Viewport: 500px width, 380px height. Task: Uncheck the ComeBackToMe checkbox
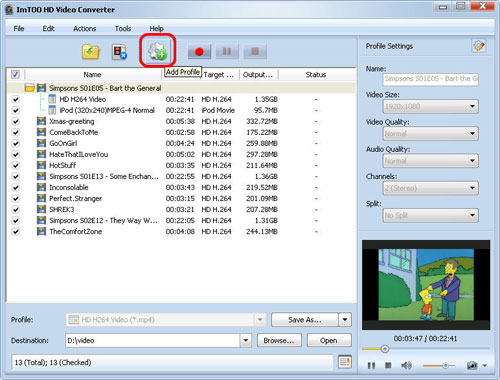point(16,132)
